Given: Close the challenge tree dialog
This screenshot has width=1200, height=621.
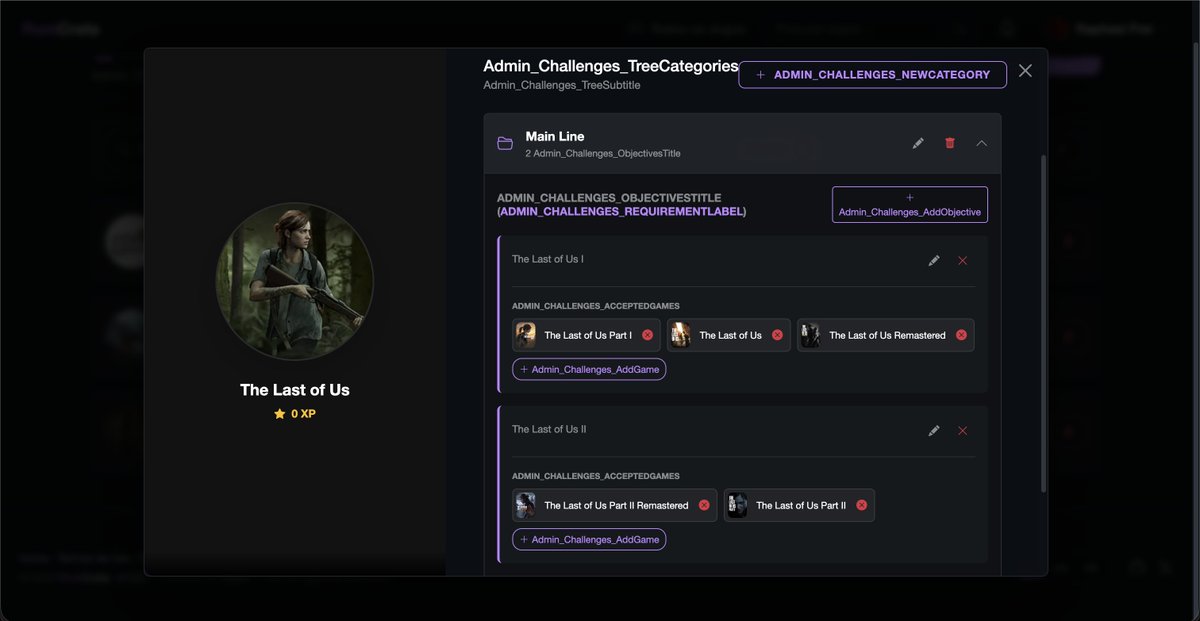Looking at the screenshot, I should (x=1025, y=71).
